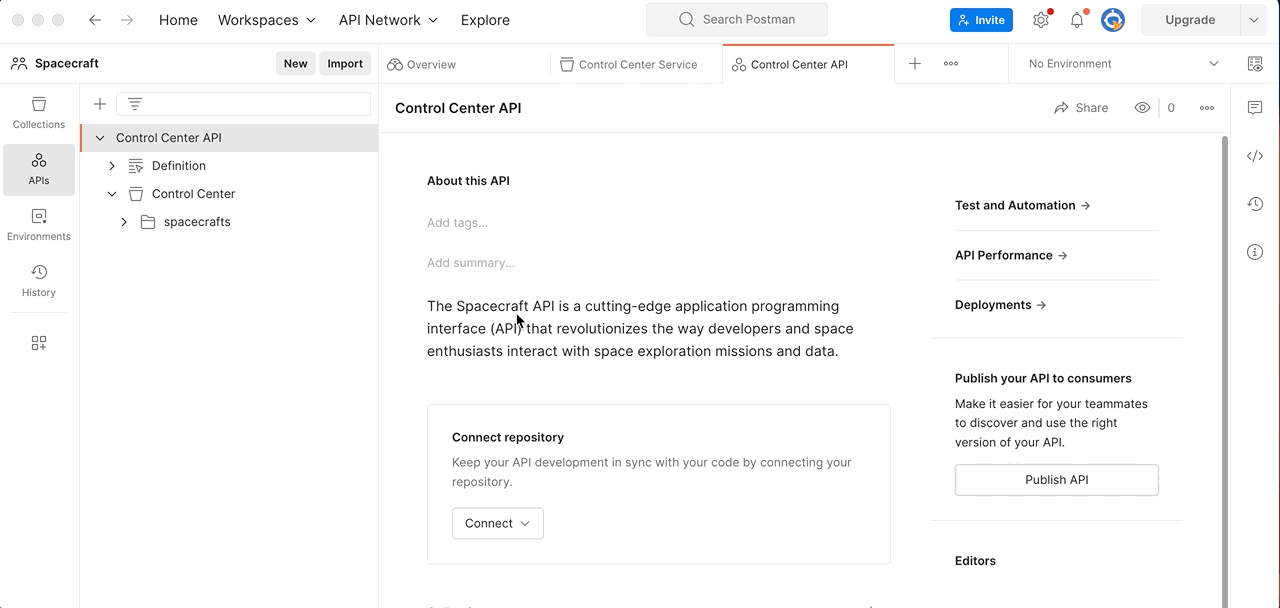Select the Collections icon in the left sidebar
The image size is (1280, 608).
[x=38, y=112]
